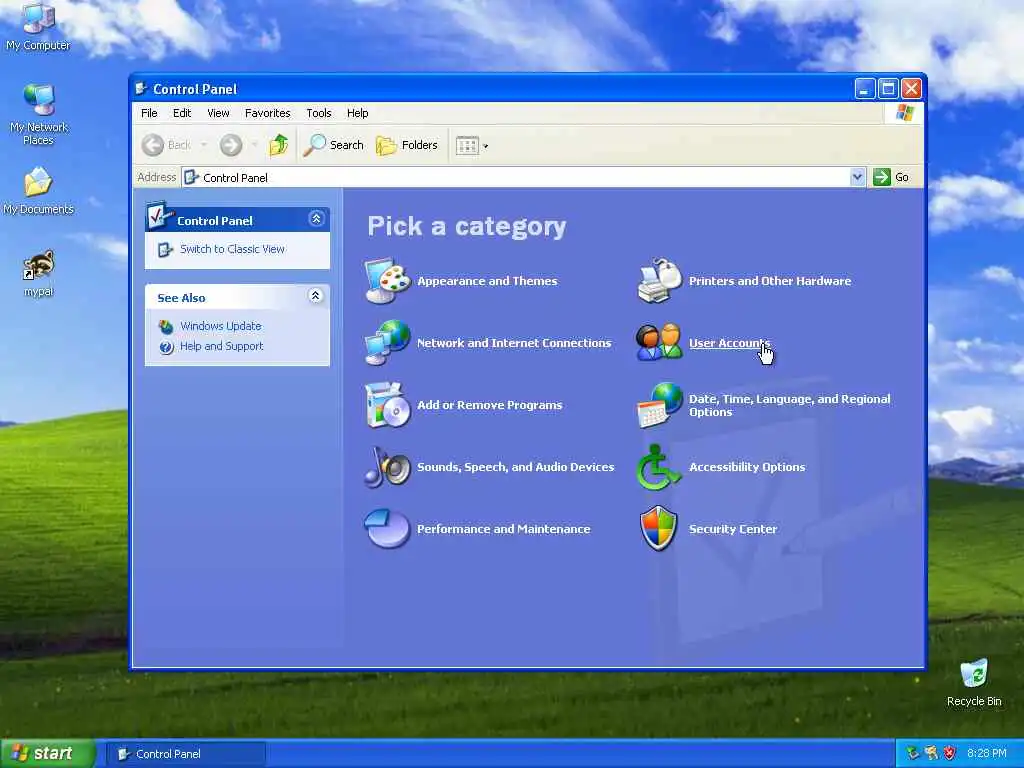The height and width of the screenshot is (768, 1024).
Task: Click the Help and Support link
Action: (x=221, y=346)
